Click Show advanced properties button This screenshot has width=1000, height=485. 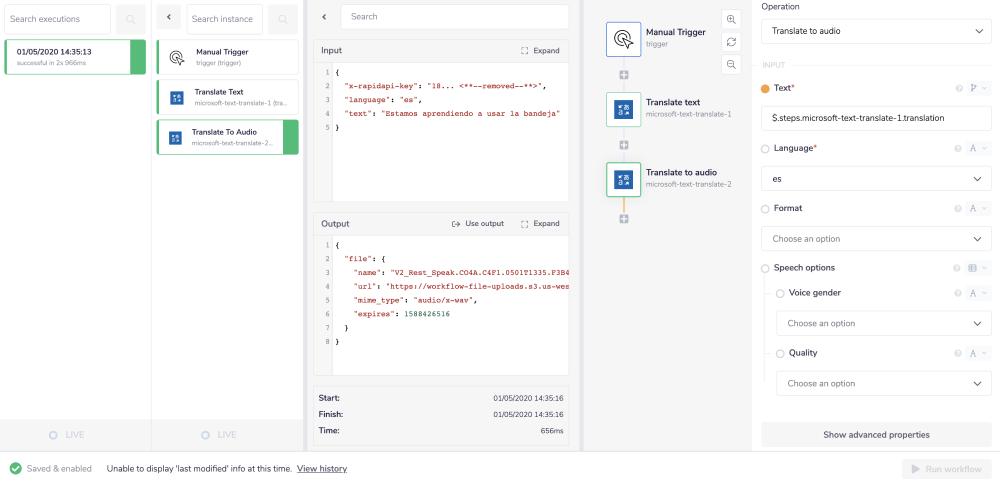point(876,435)
